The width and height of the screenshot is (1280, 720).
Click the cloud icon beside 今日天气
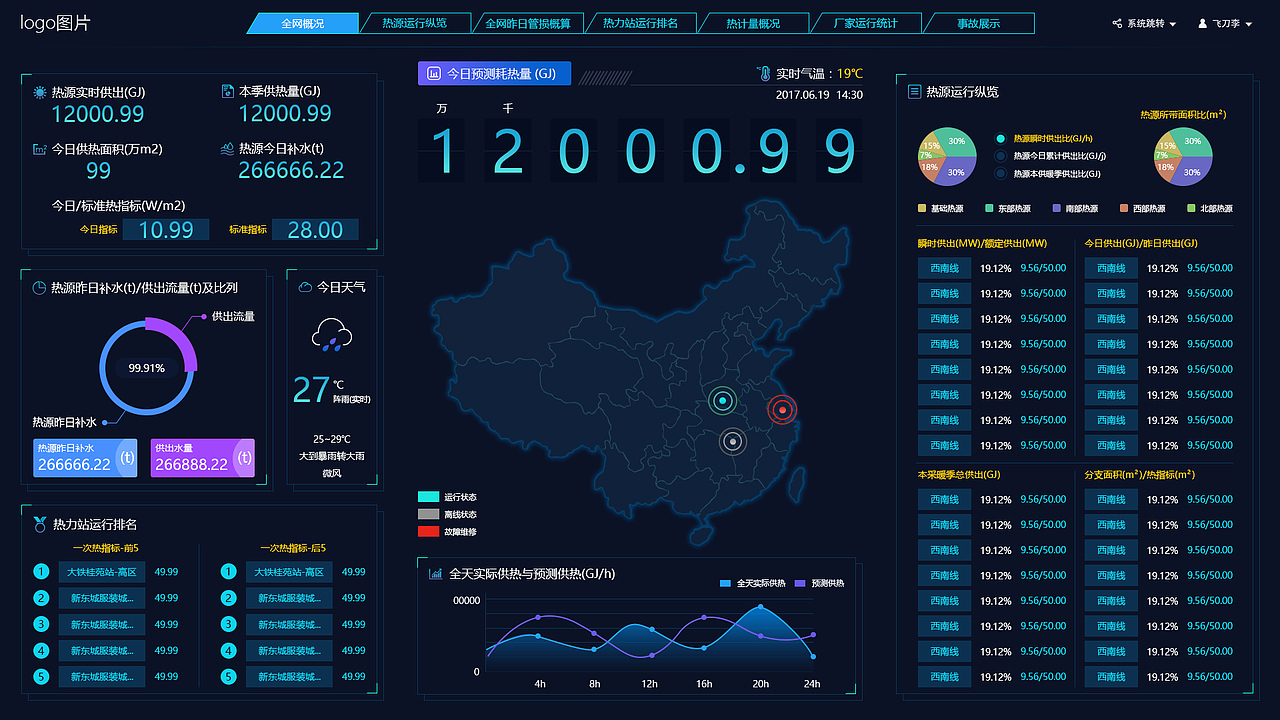point(305,287)
